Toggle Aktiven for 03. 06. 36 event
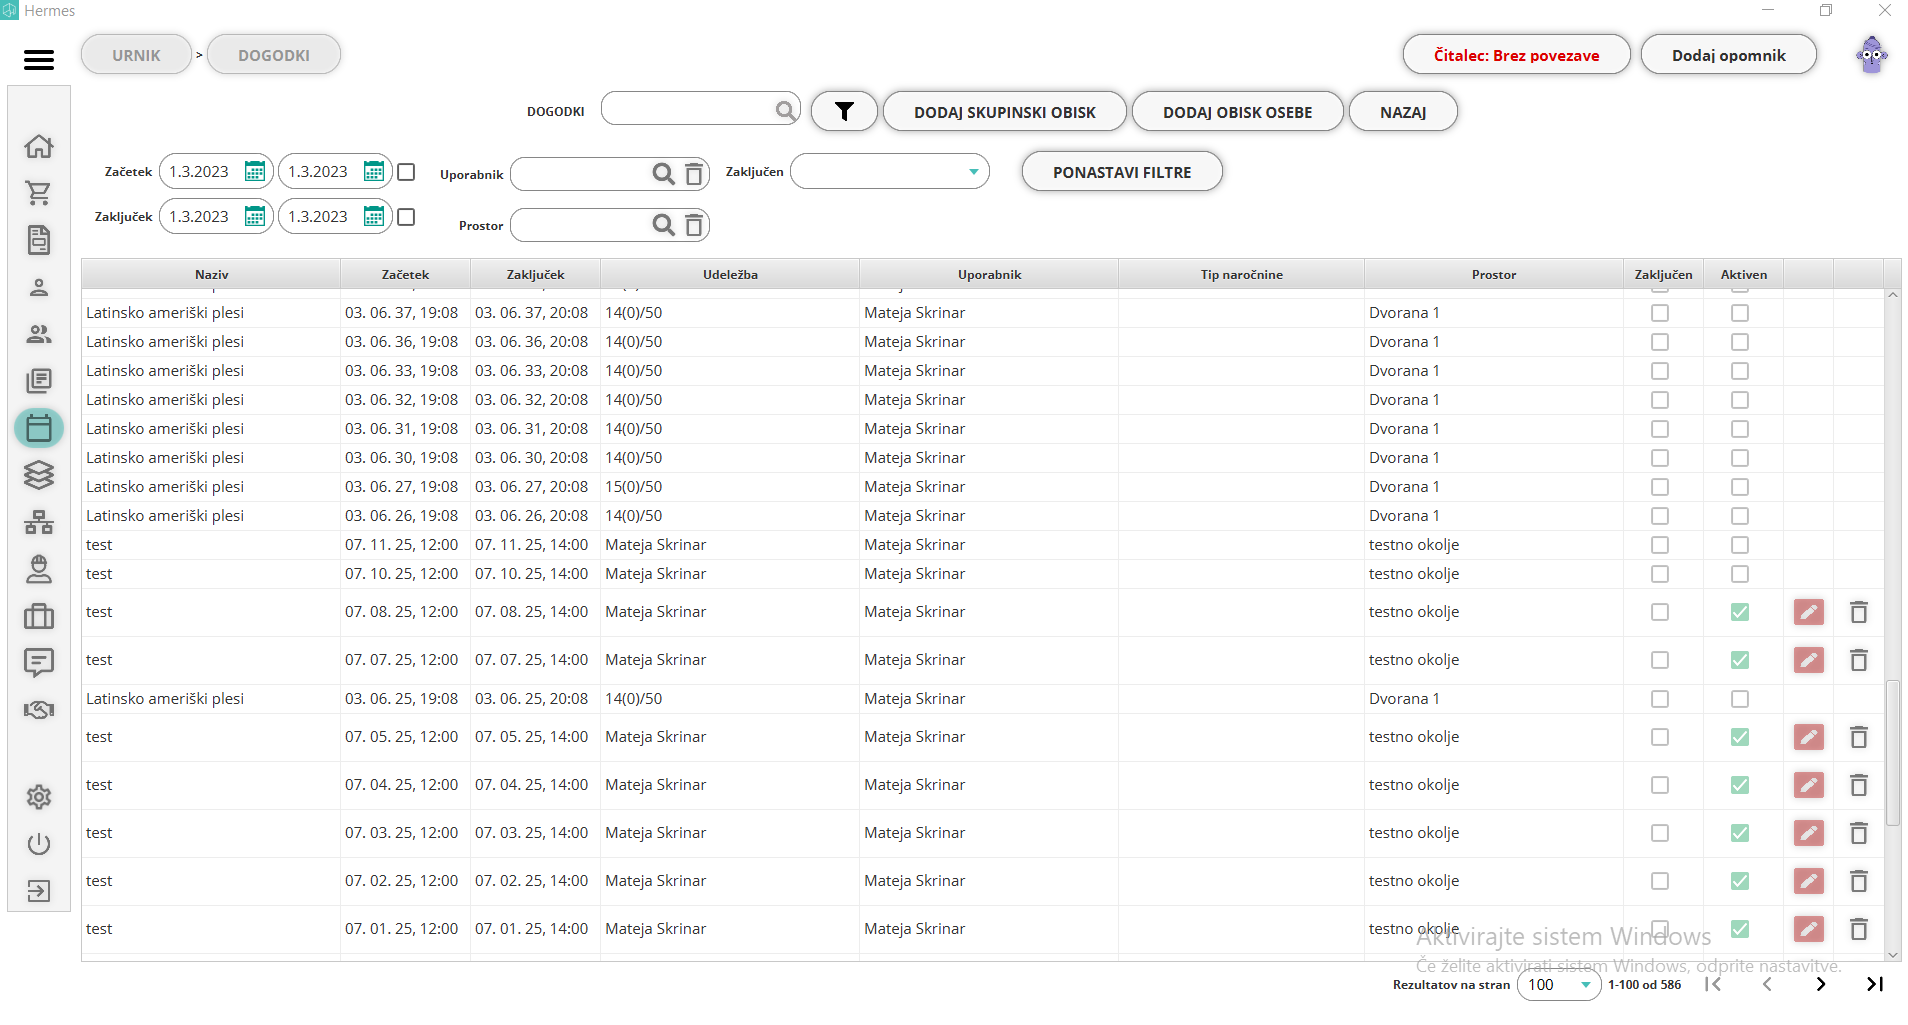The image size is (1908, 1025). pyautogui.click(x=1740, y=342)
